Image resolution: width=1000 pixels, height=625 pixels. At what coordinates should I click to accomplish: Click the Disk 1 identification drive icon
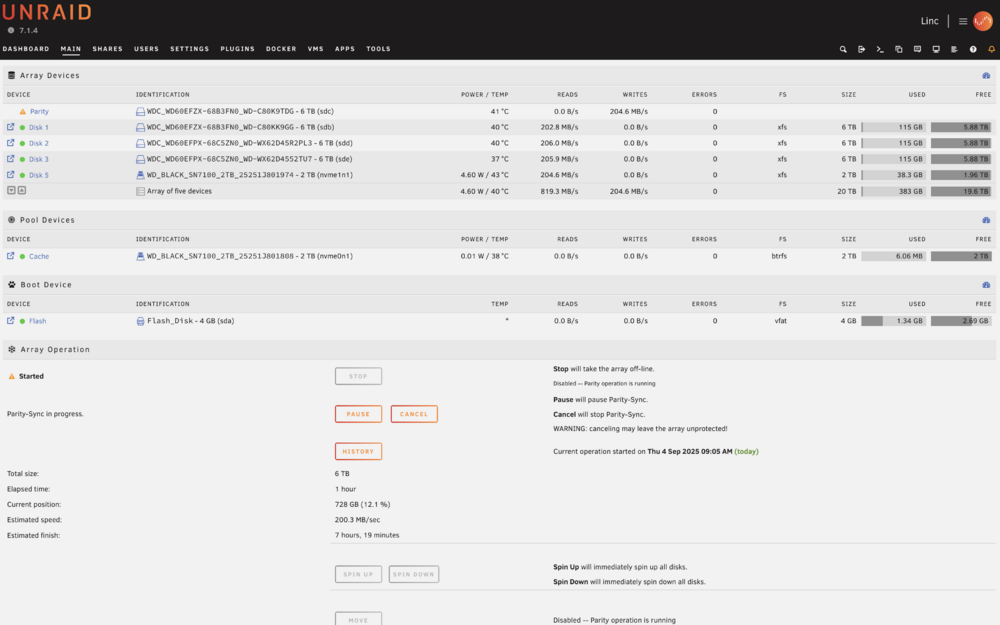click(140, 128)
